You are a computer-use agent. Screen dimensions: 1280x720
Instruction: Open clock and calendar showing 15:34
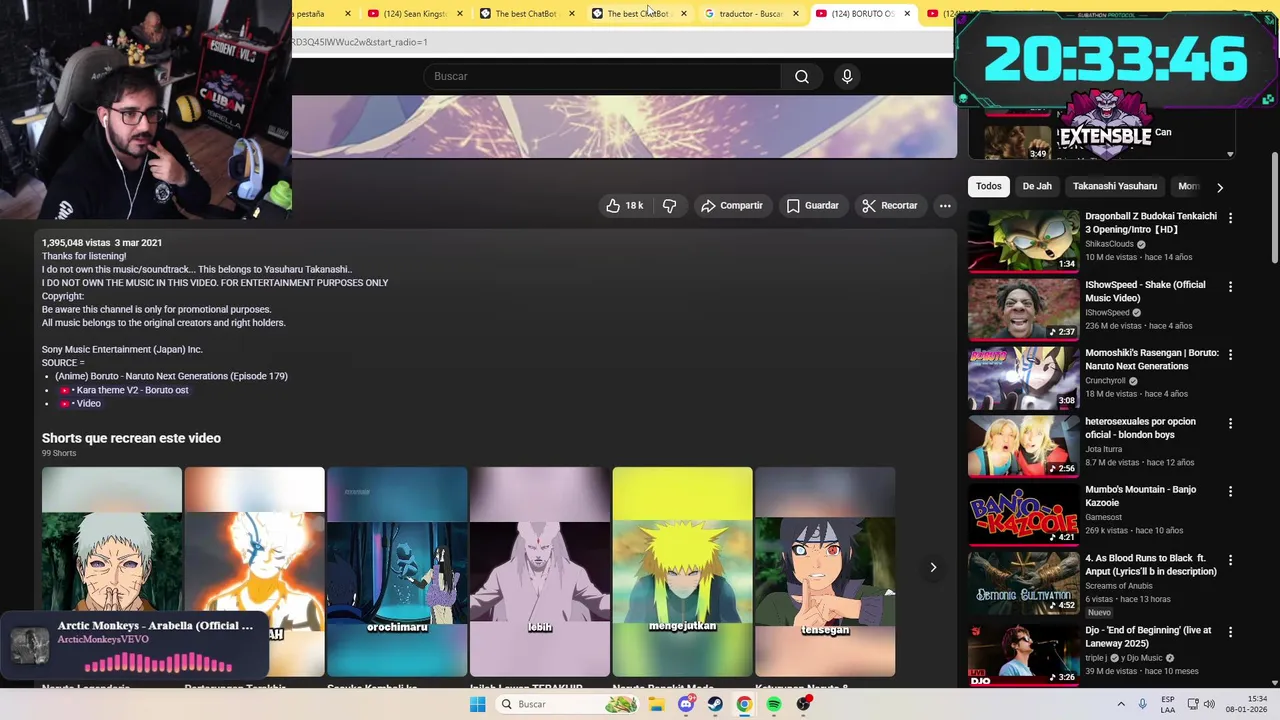coord(1249,704)
